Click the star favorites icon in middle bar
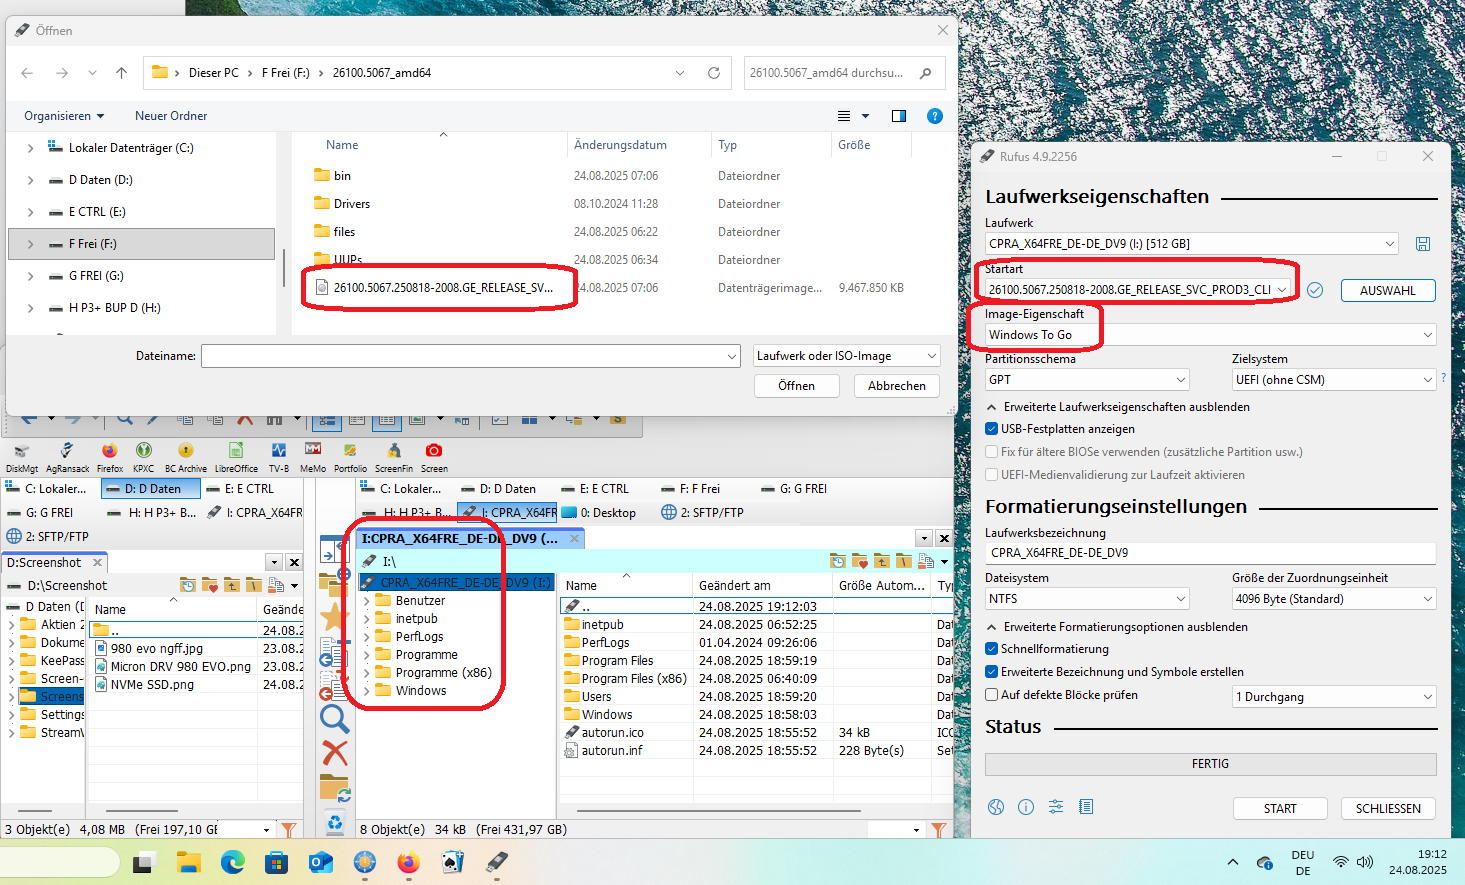Viewport: 1465px width, 885px height. [x=334, y=617]
